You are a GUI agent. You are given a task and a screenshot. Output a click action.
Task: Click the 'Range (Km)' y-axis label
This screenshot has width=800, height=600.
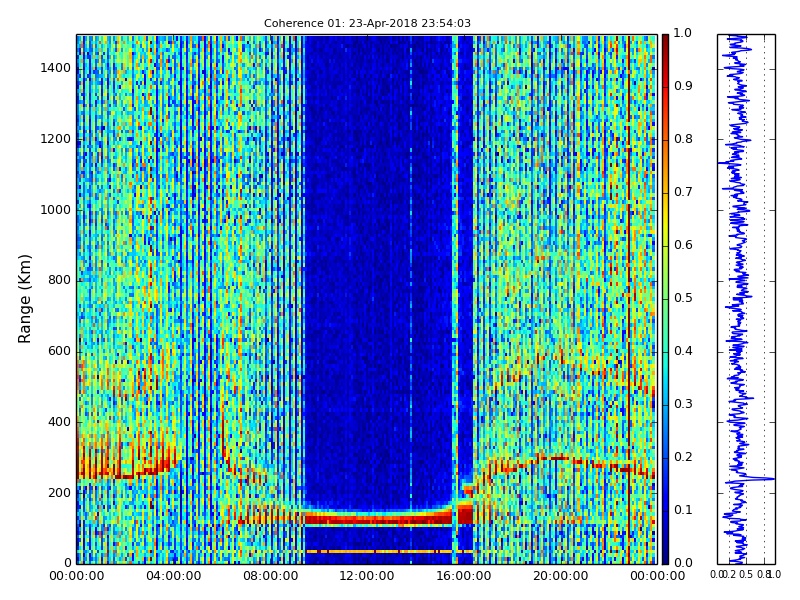point(24,299)
